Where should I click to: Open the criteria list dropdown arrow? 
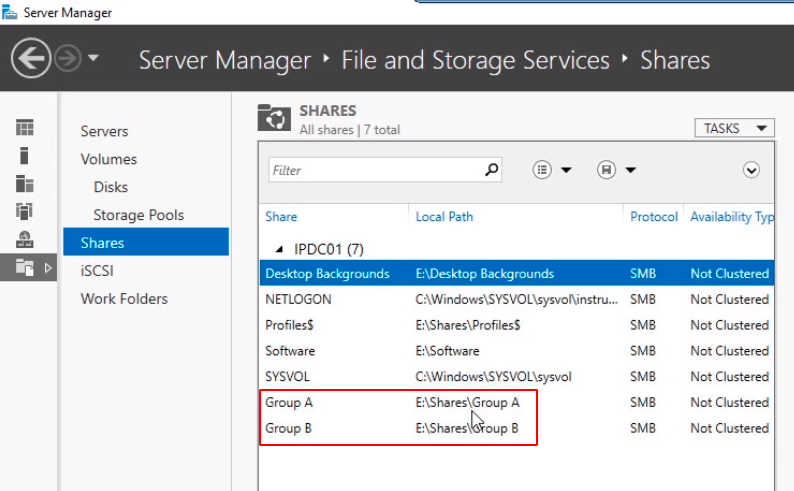click(x=566, y=170)
